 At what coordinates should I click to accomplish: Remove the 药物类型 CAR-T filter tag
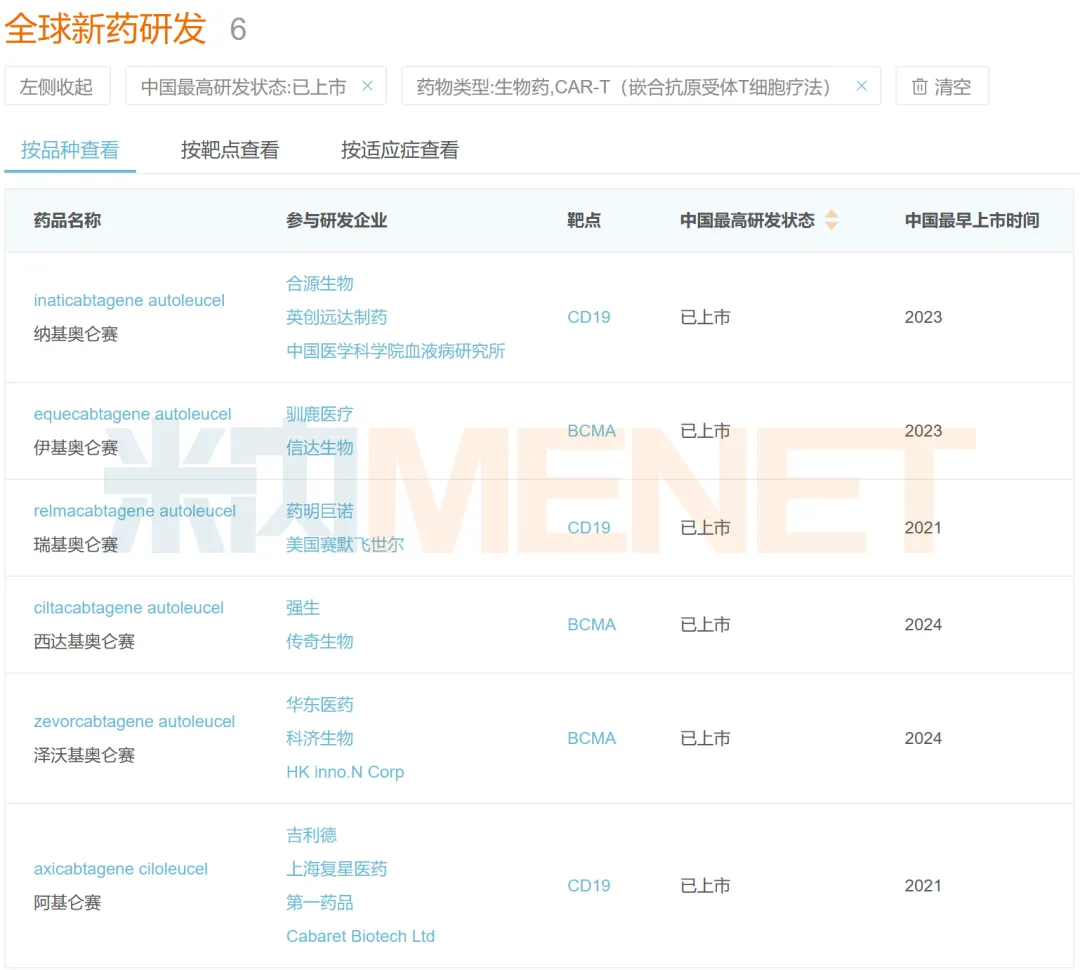point(861,86)
